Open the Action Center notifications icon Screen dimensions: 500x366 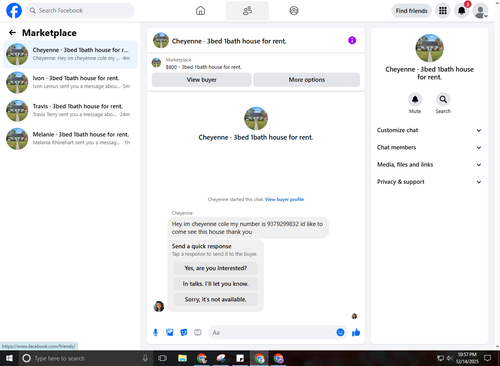point(488,358)
